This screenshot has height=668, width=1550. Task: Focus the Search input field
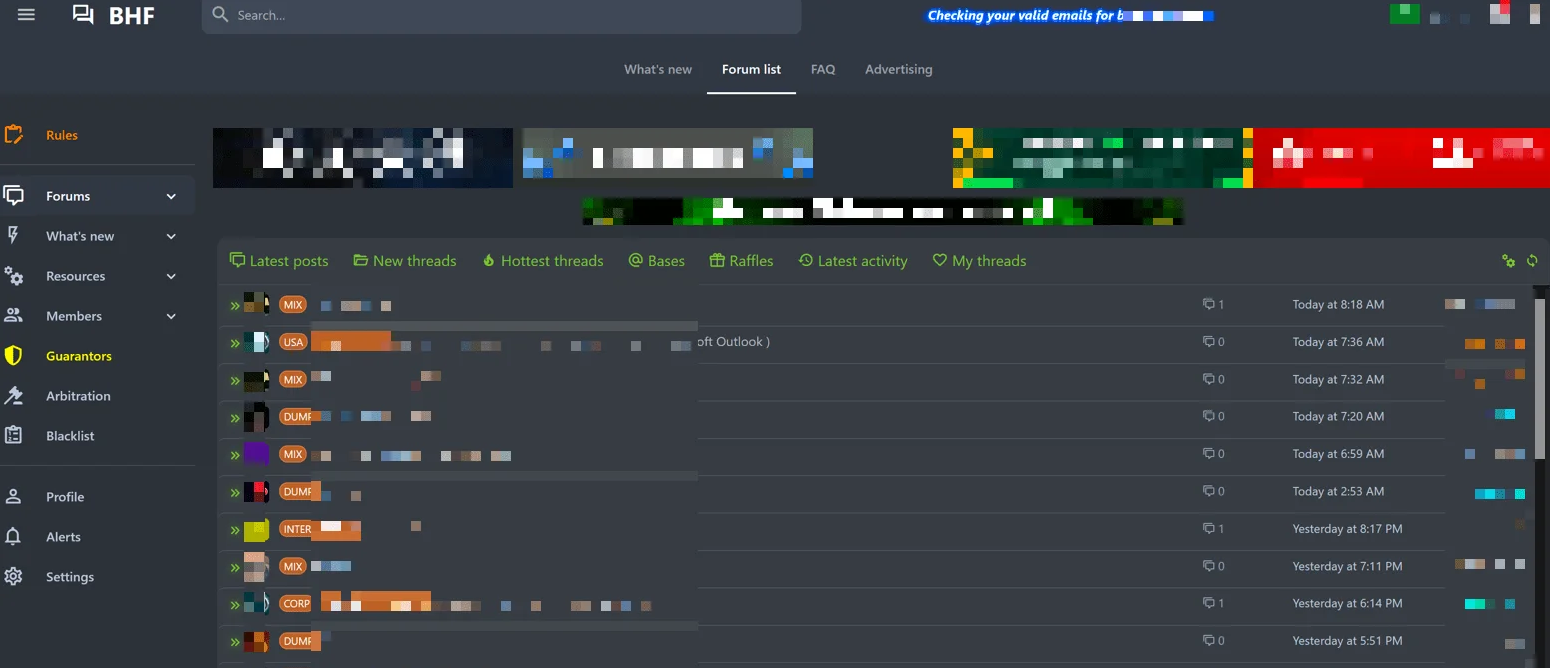501,16
